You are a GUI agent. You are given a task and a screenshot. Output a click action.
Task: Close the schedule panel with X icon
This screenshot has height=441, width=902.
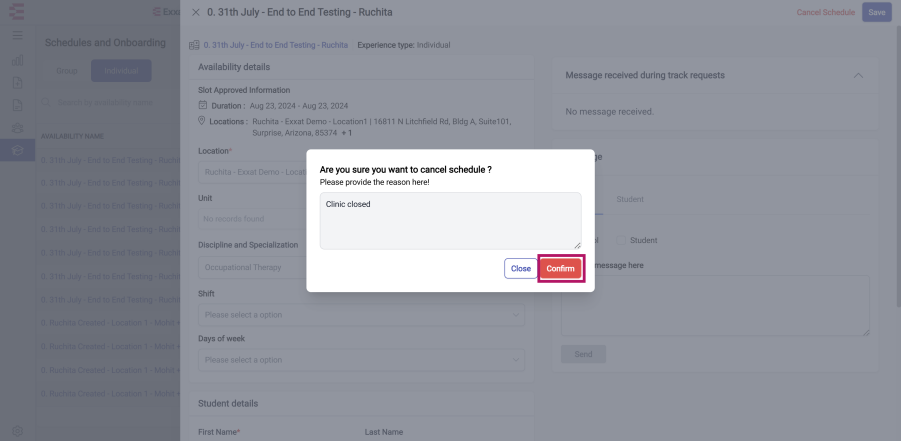pos(196,12)
